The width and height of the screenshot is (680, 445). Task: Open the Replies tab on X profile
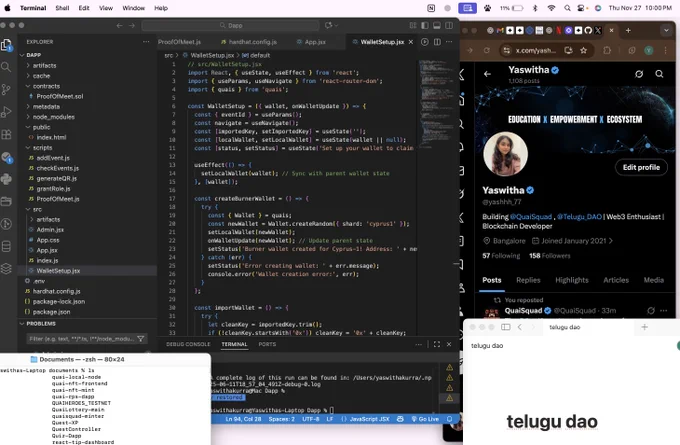pos(528,280)
